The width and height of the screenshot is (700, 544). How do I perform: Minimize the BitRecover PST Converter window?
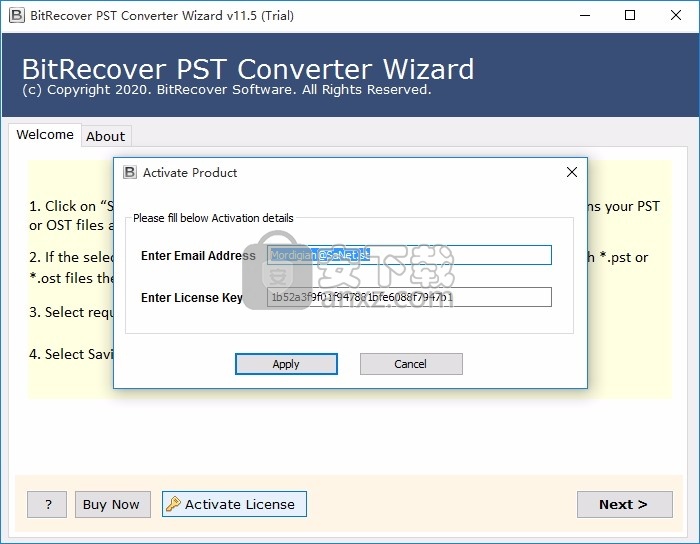[x=585, y=16]
